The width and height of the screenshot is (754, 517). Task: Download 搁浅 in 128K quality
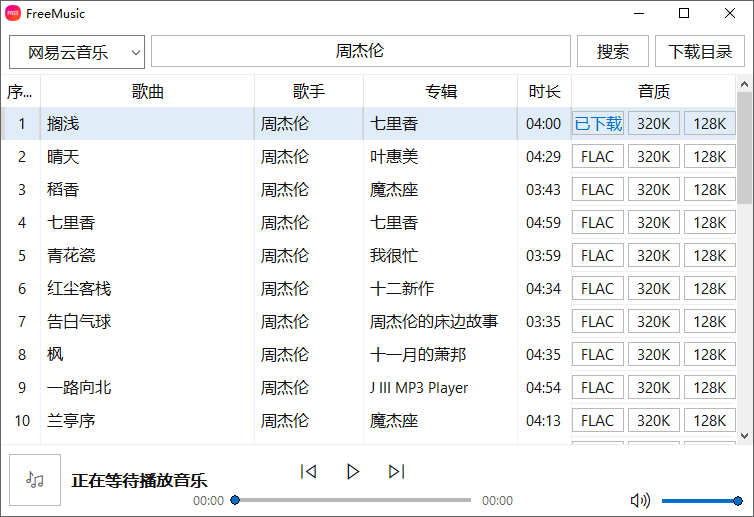[x=710, y=124]
